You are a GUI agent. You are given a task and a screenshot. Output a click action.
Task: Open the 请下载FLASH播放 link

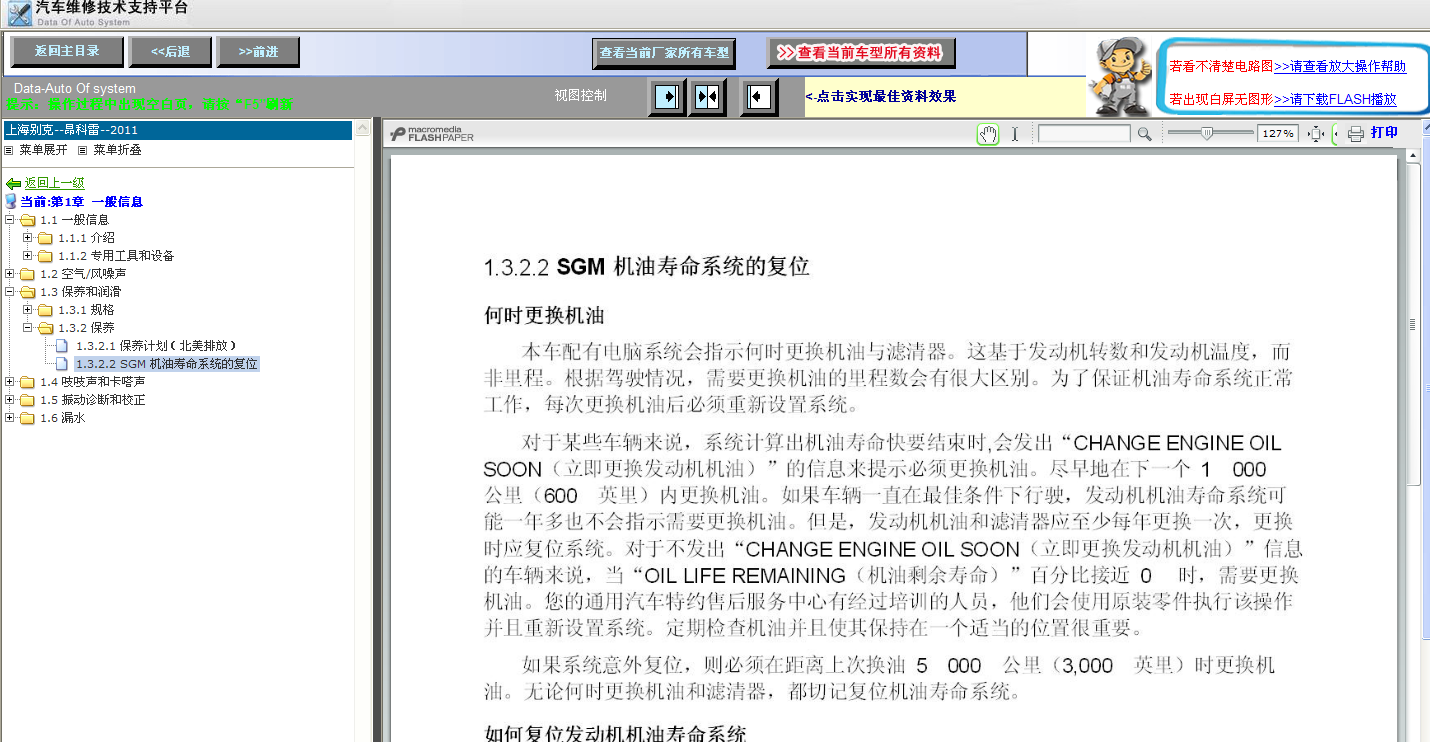(x=1335, y=100)
